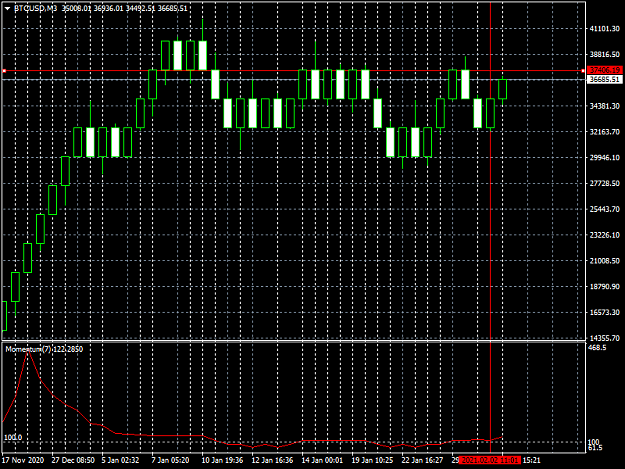
Task: Click the 15:21 time axis label
Action: [x=531, y=460]
